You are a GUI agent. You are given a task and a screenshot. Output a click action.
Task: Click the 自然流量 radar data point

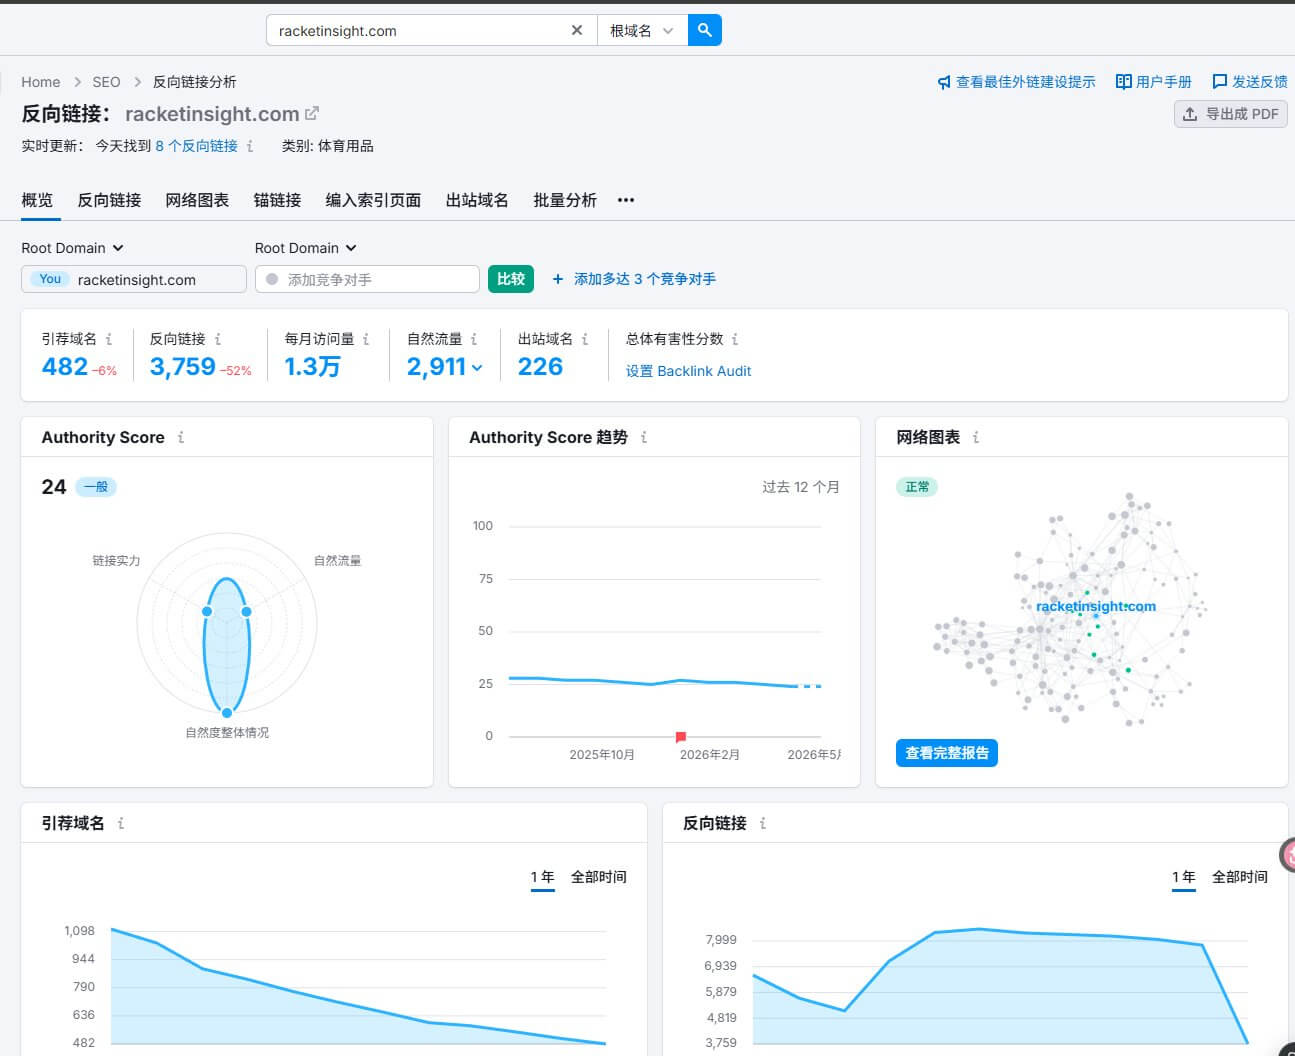pos(246,611)
